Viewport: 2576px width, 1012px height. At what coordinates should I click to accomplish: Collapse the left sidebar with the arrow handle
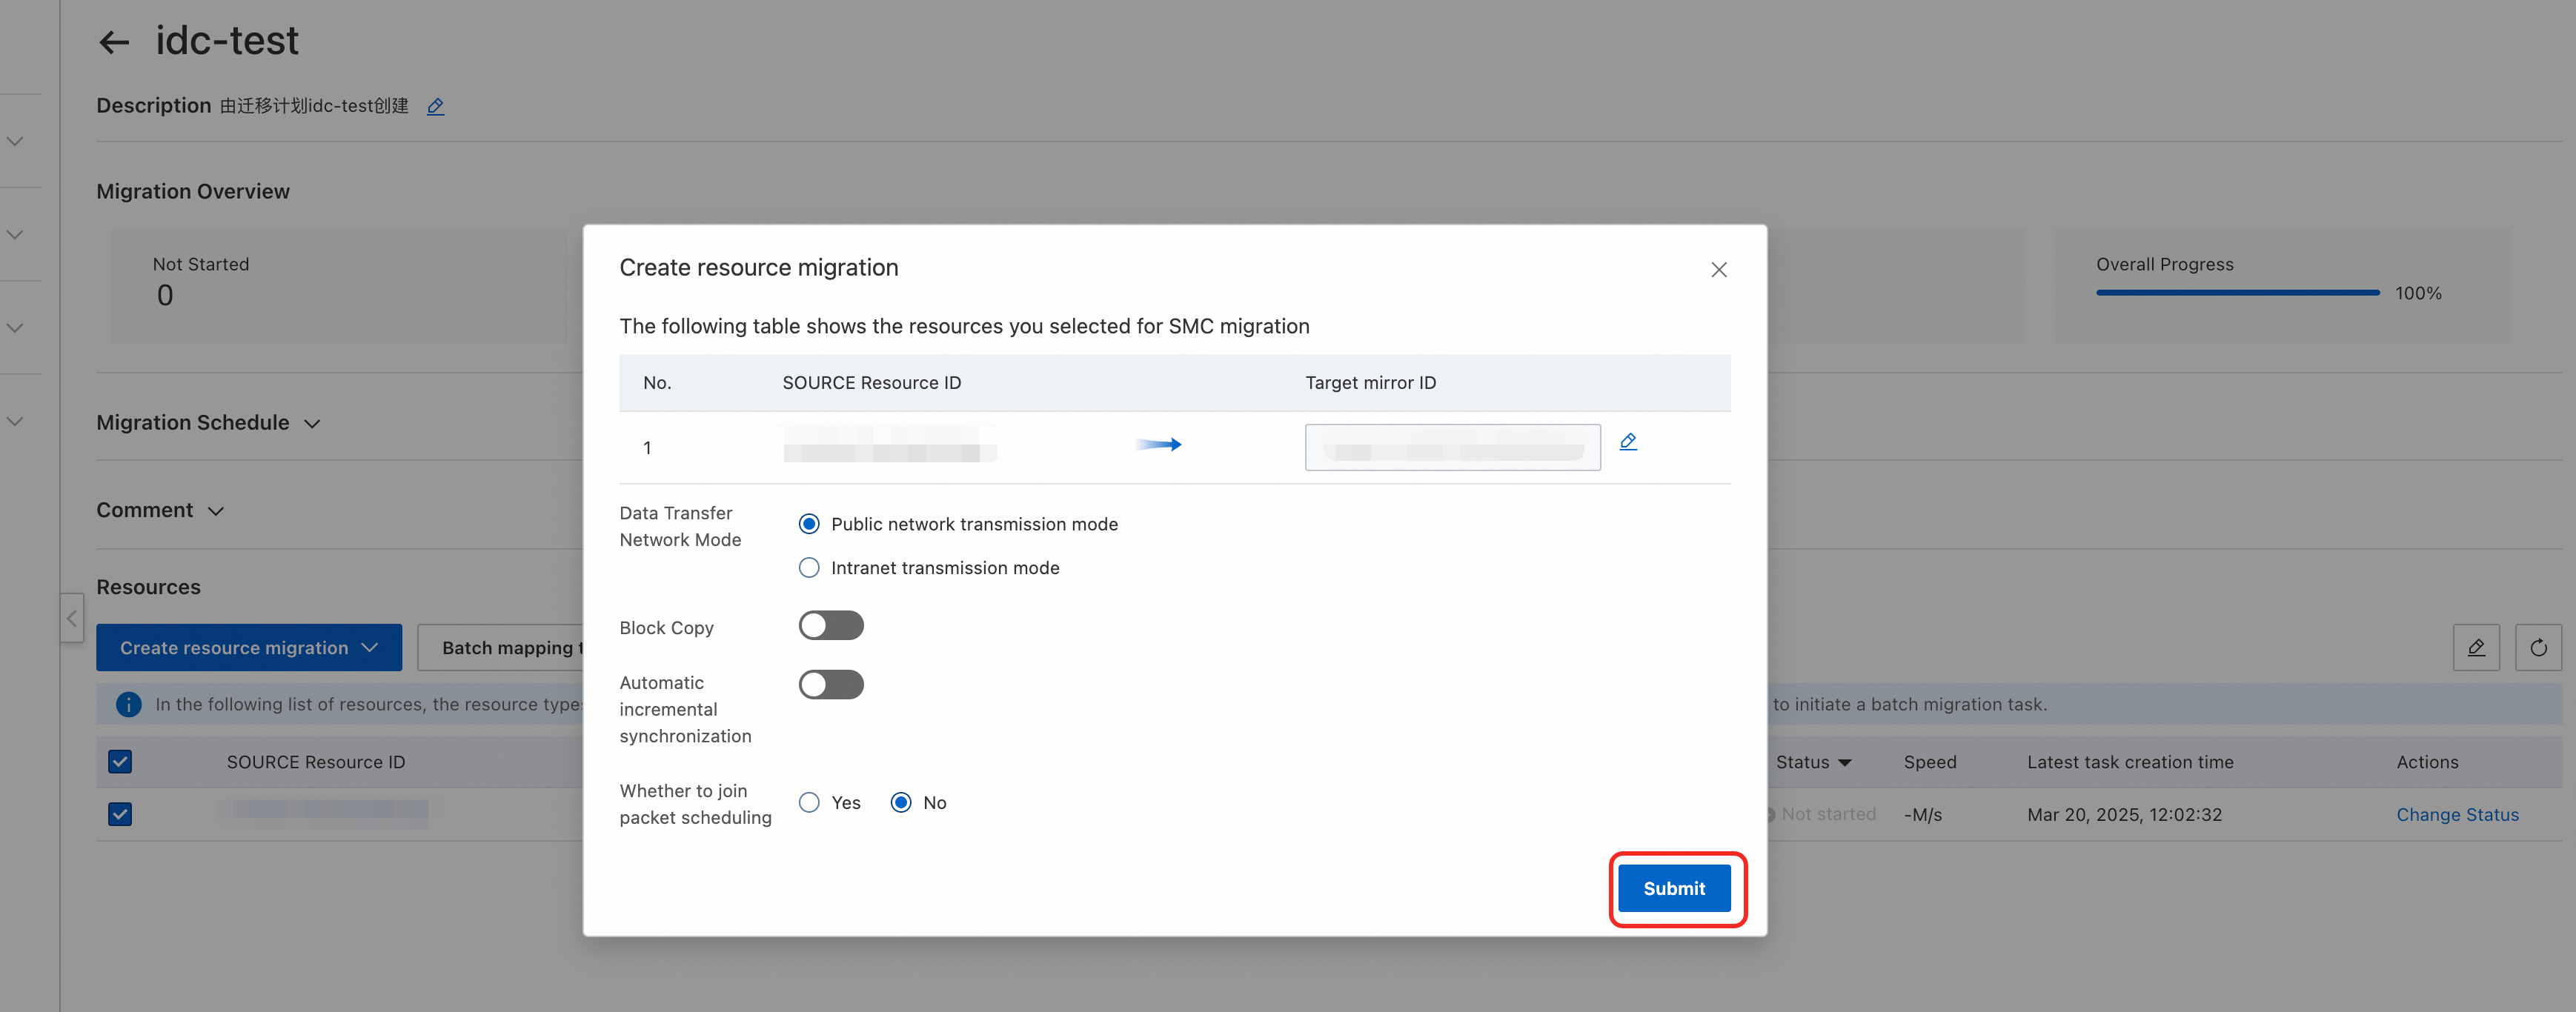click(x=71, y=618)
